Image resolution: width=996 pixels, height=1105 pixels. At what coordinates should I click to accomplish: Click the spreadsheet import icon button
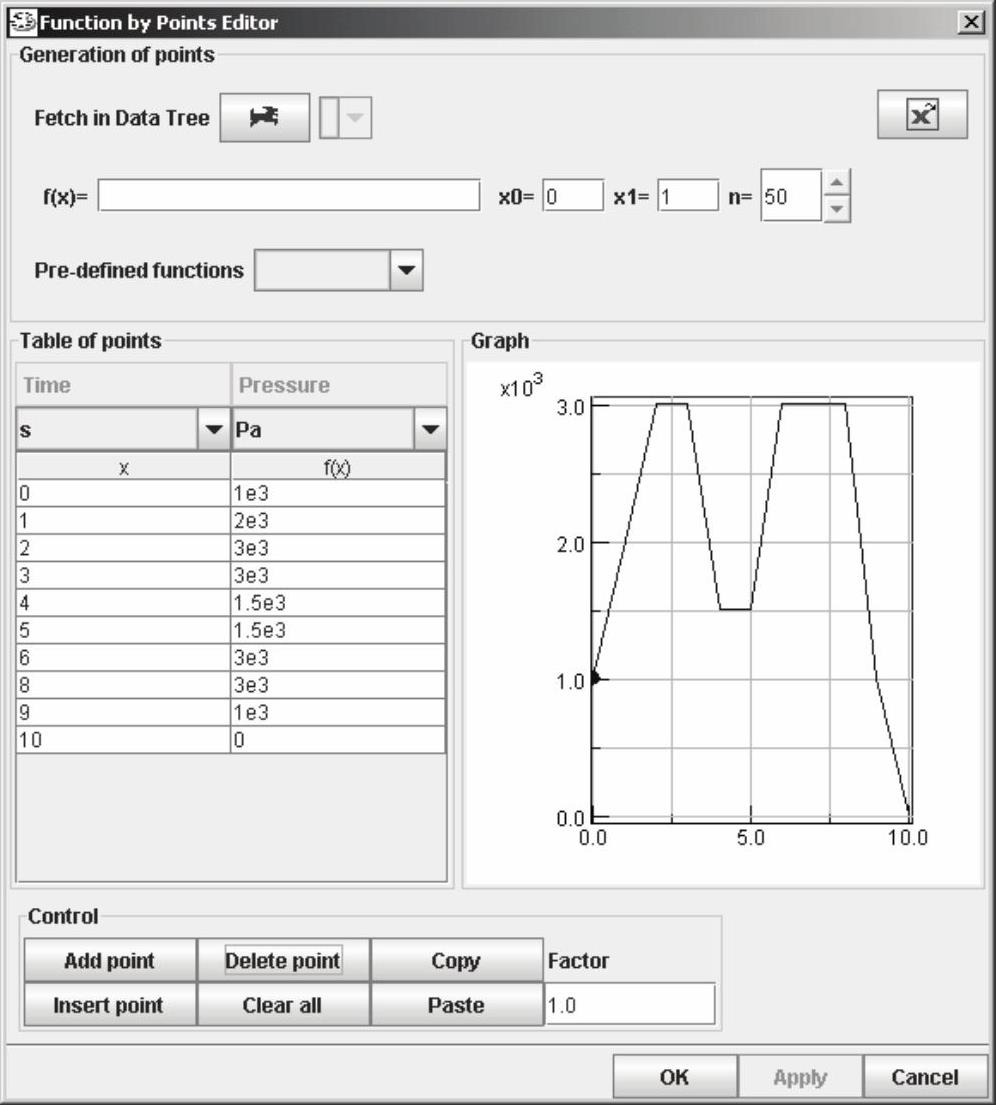pyautogui.click(x=921, y=115)
